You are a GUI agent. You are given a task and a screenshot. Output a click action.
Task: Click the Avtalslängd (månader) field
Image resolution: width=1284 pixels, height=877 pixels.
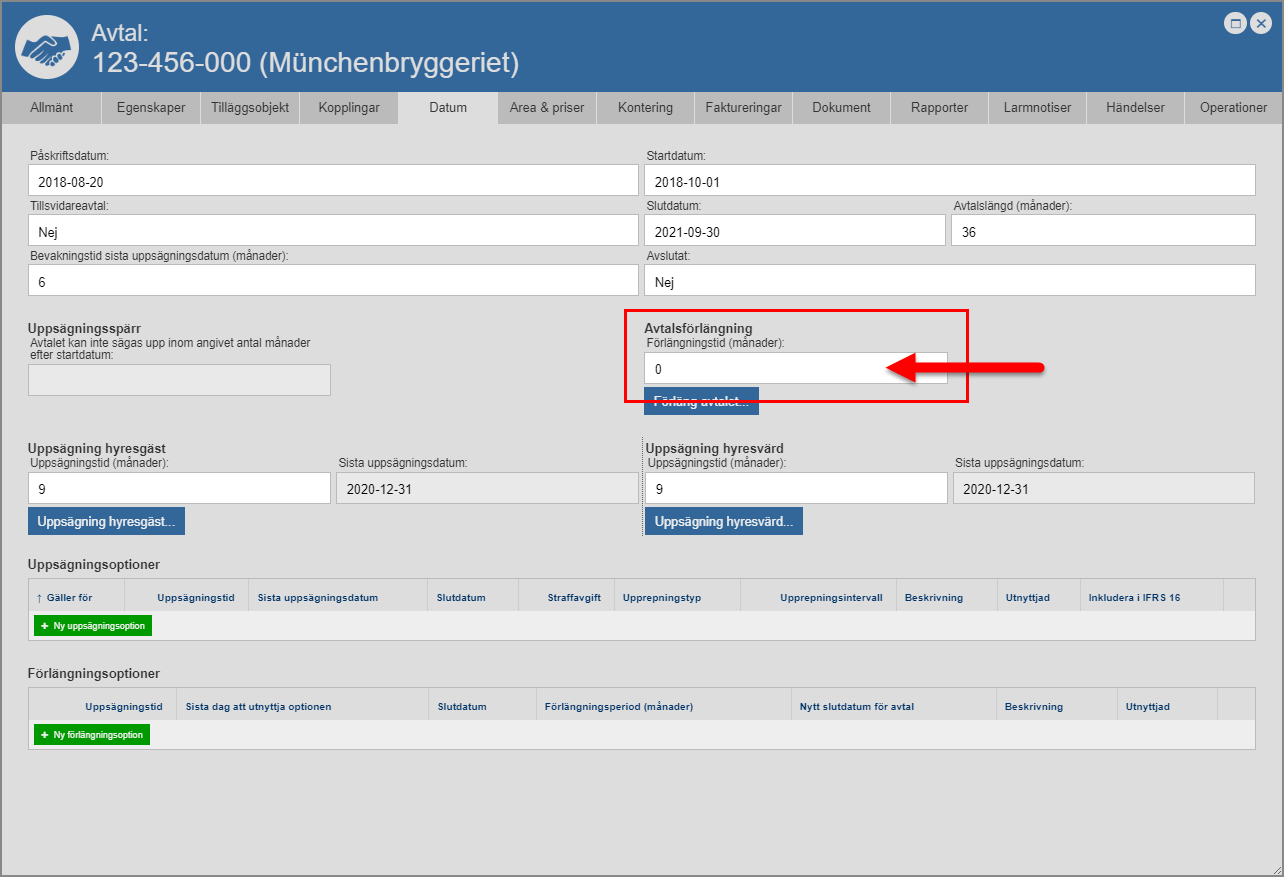point(1102,230)
